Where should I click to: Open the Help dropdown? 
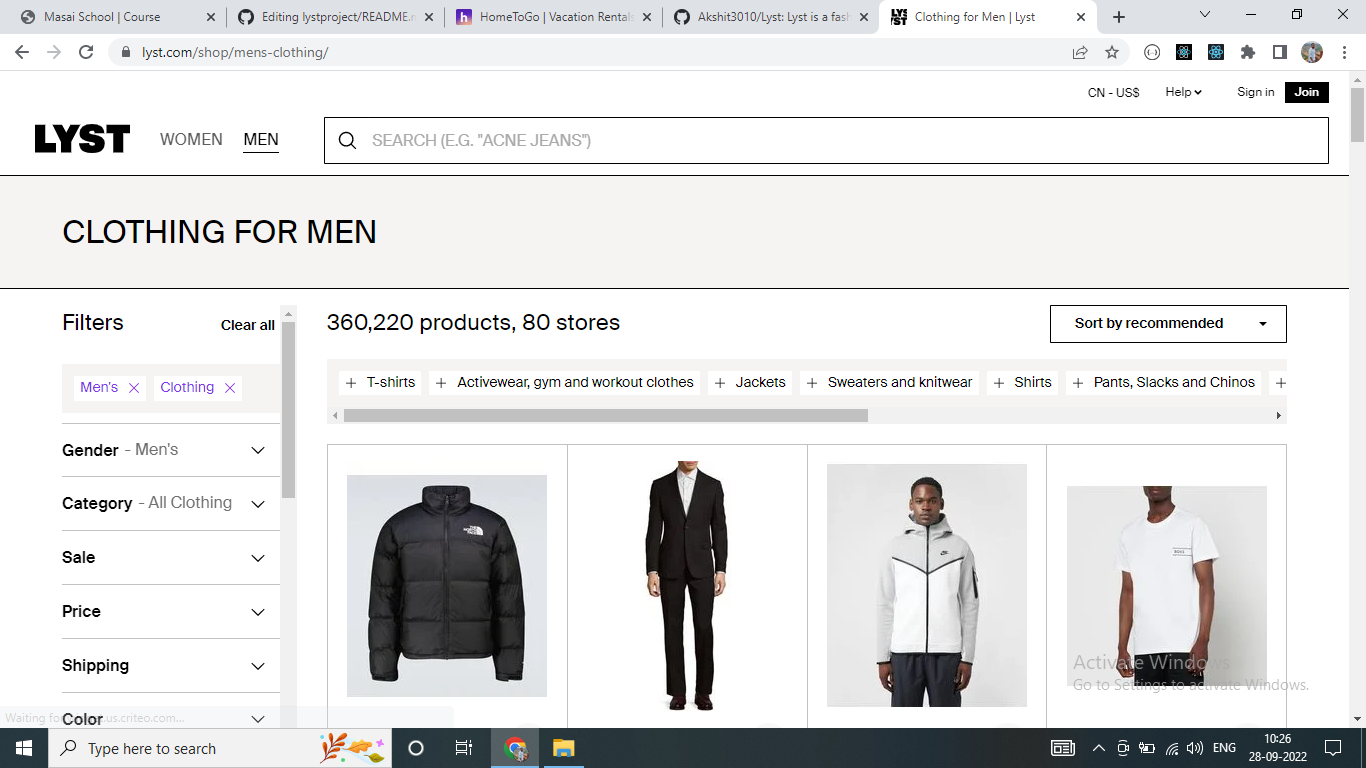click(x=1183, y=92)
